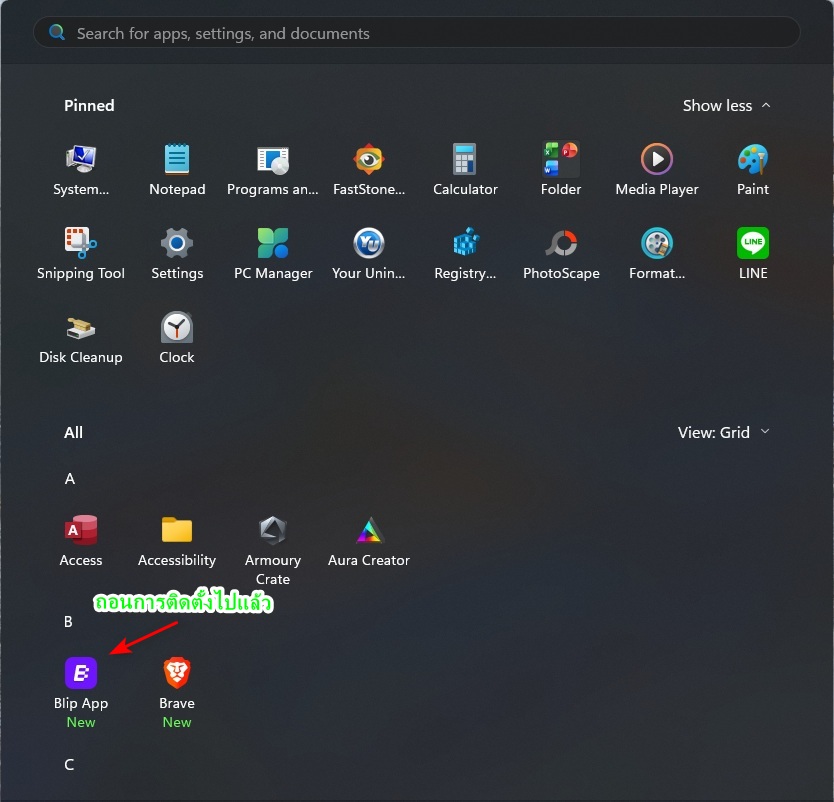Viewport: 834px width, 802px height.
Task: Open the Settings gear icon
Action: pyautogui.click(x=177, y=243)
